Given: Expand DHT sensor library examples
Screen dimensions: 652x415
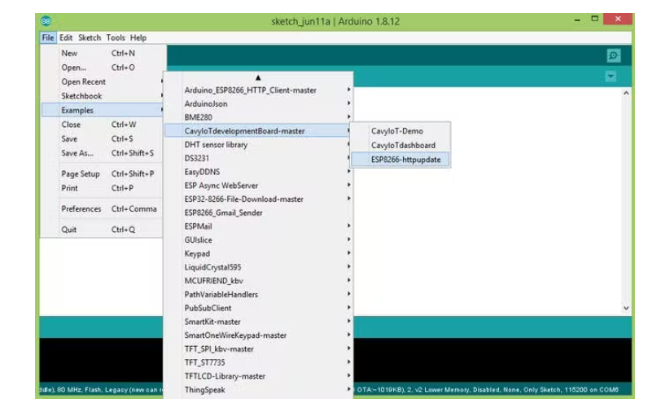Looking at the screenshot, I should coord(259,145).
